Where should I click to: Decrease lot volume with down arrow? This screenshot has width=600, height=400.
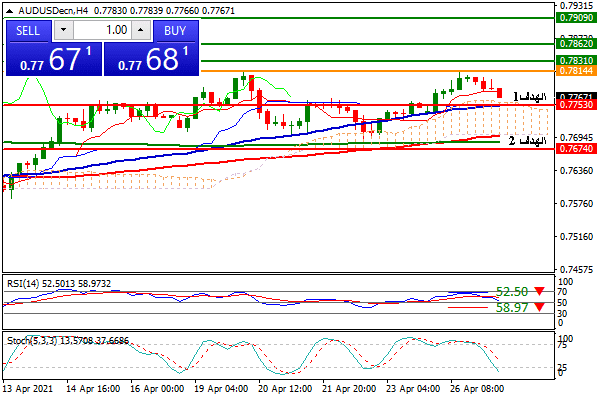(x=64, y=30)
